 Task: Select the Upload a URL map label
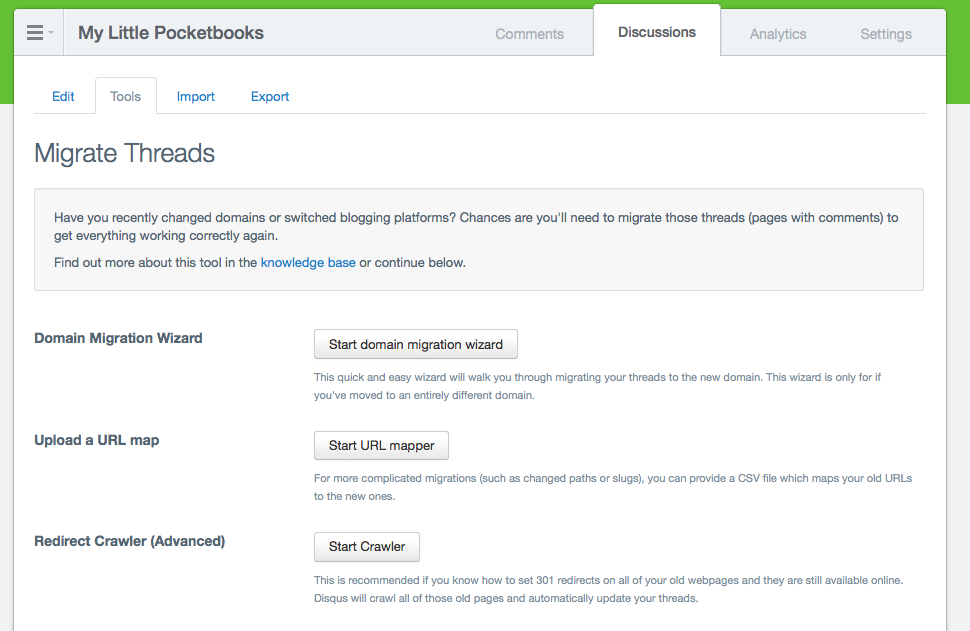97,440
